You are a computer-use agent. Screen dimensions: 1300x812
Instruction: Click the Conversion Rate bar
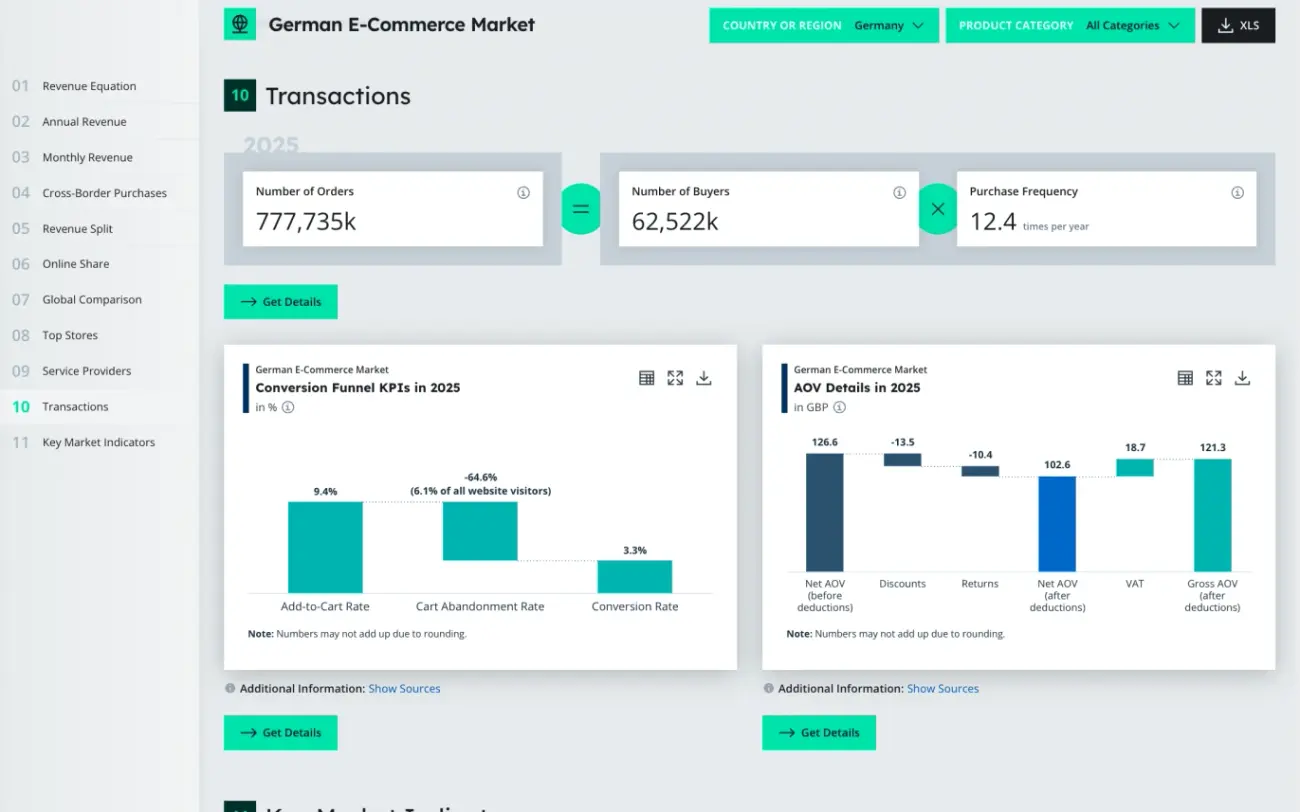click(x=635, y=577)
